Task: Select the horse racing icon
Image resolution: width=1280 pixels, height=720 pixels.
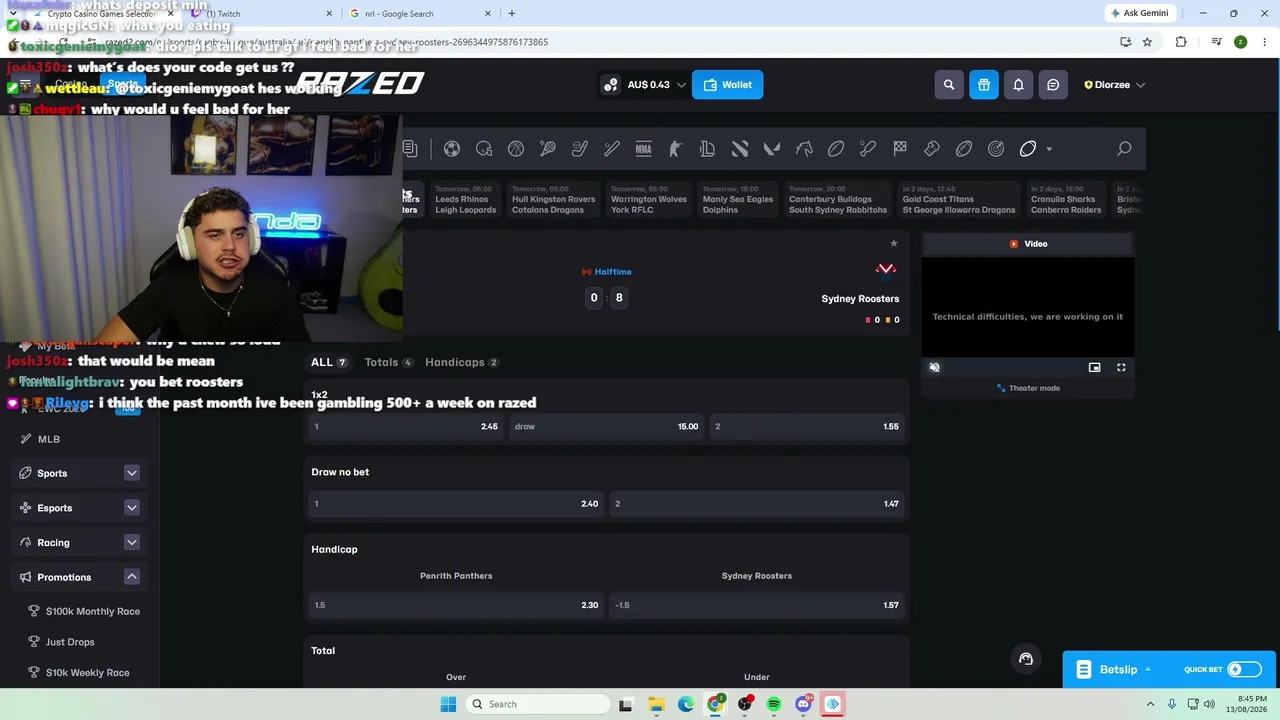Action: coord(804,149)
